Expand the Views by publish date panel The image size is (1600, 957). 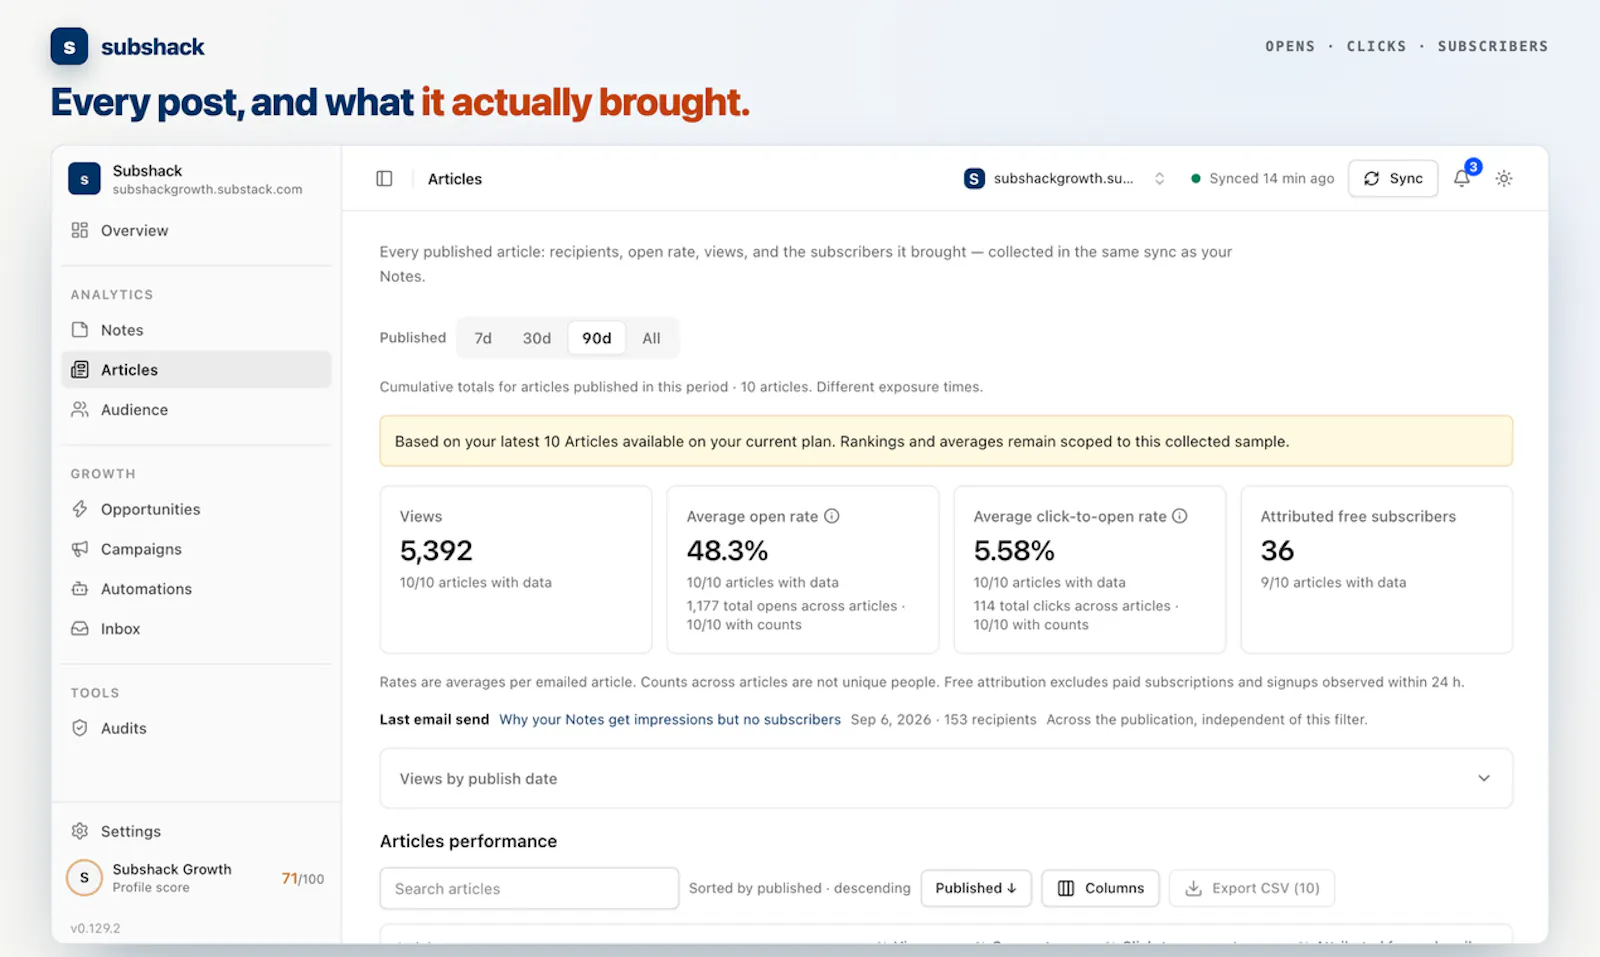coord(946,778)
